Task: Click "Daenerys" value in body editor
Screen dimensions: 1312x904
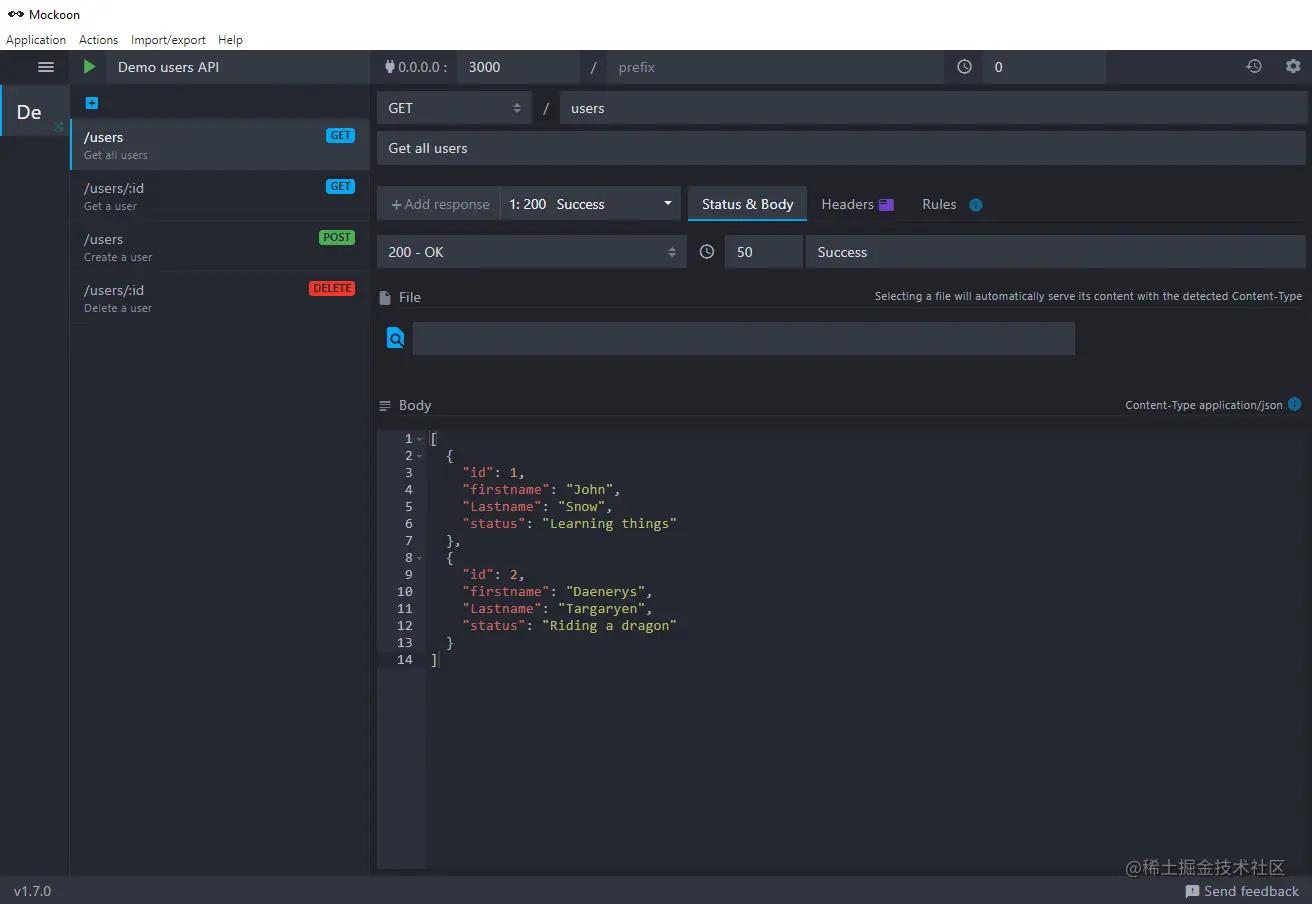Action: click(x=609, y=591)
